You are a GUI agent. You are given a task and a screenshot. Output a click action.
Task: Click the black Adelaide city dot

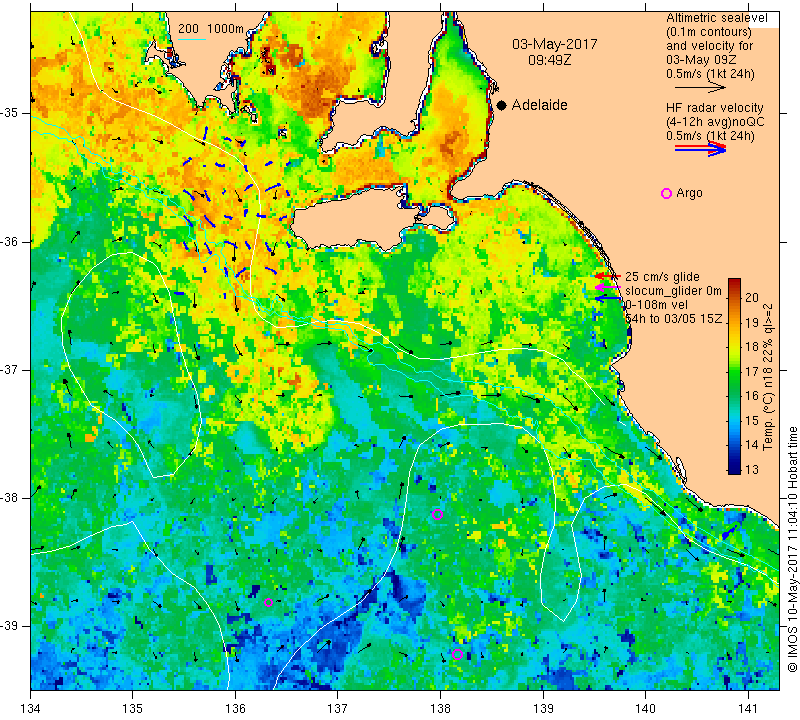[x=502, y=105]
